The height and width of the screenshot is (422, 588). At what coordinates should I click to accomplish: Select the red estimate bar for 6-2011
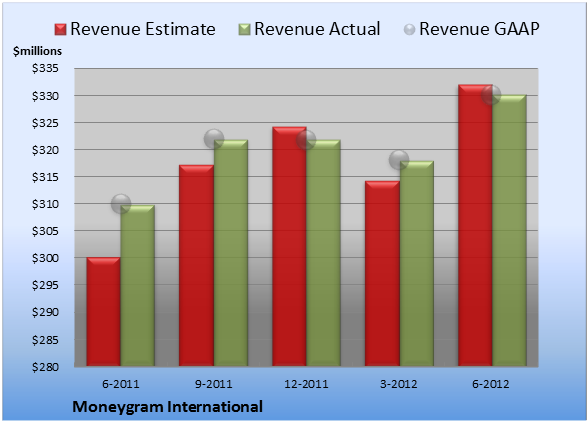pos(104,311)
